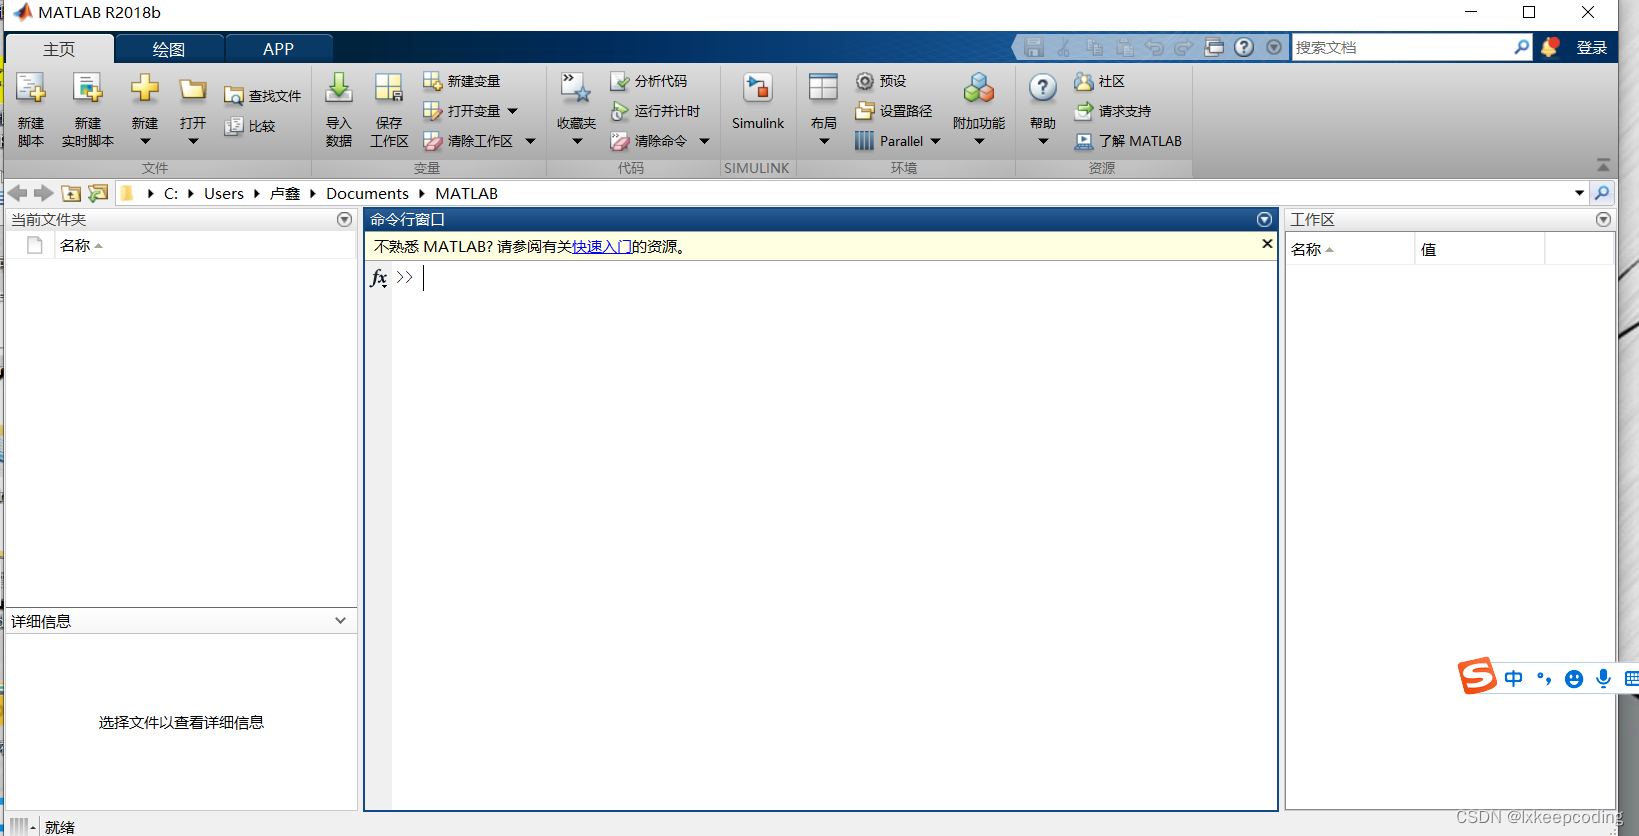Click 导入数据 (Import Data) icon

(x=339, y=89)
